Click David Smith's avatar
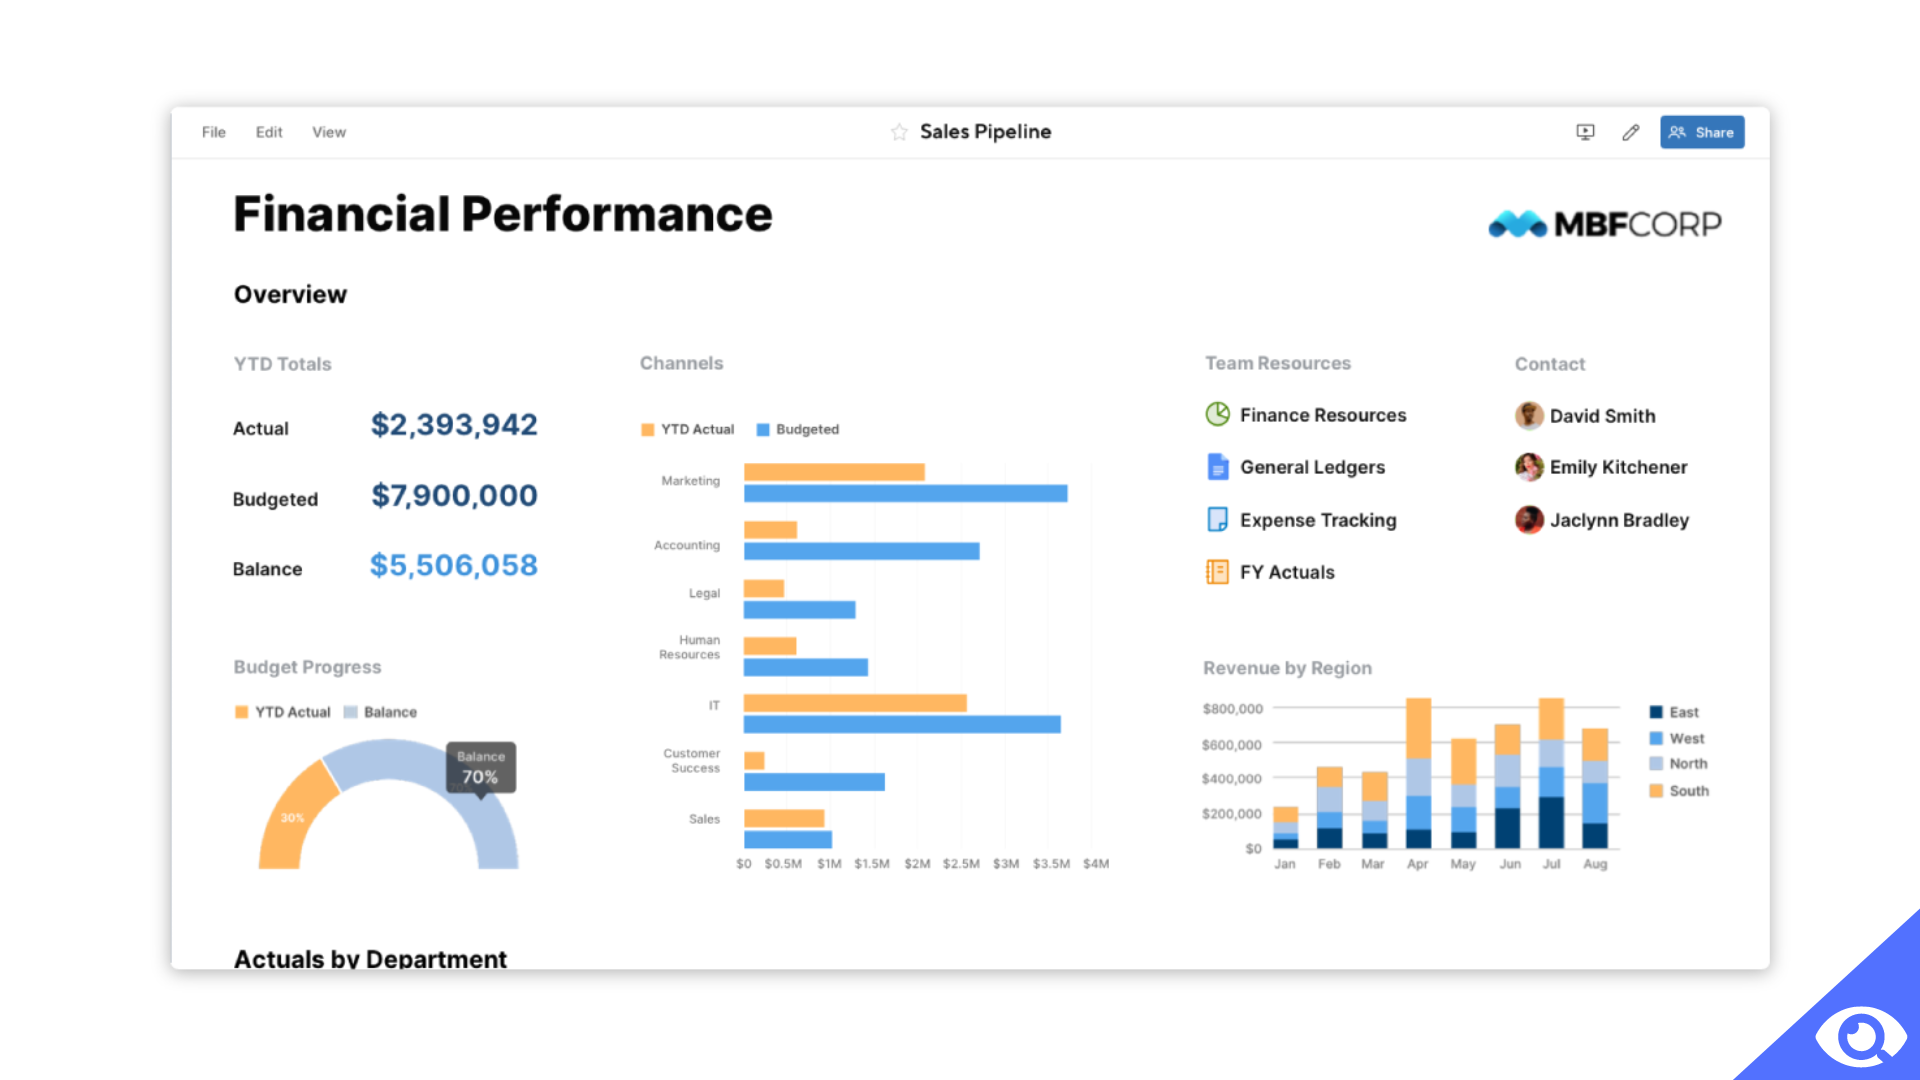This screenshot has height=1080, width=1920. (x=1528, y=415)
